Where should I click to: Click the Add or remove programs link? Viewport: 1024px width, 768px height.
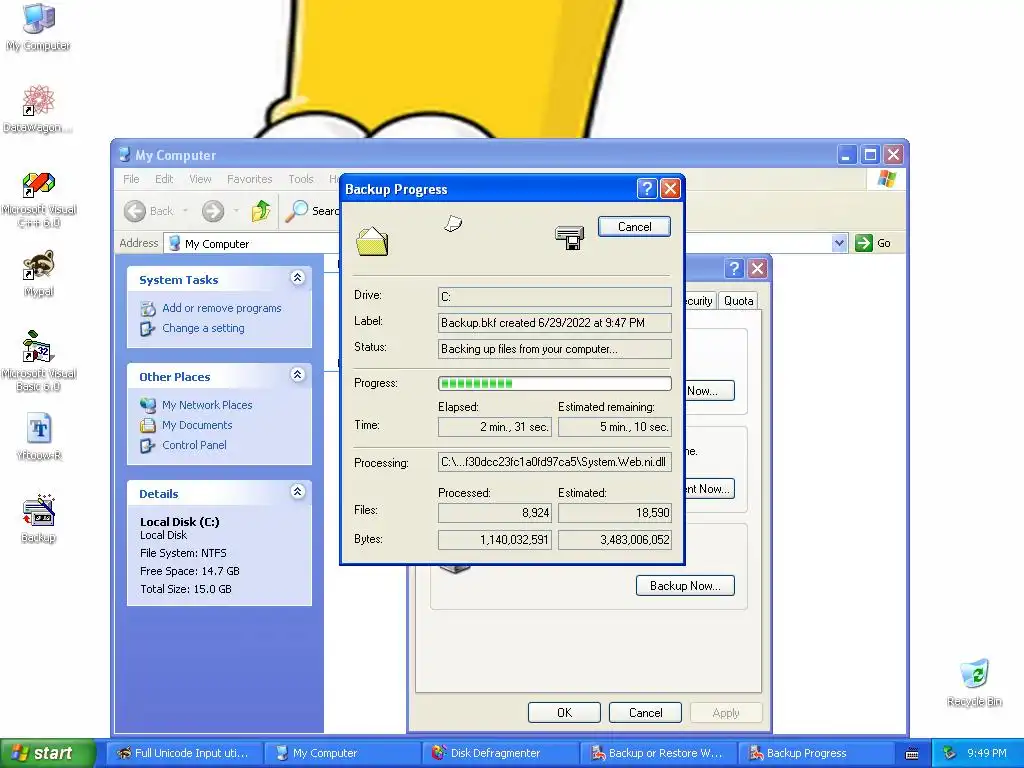(222, 308)
